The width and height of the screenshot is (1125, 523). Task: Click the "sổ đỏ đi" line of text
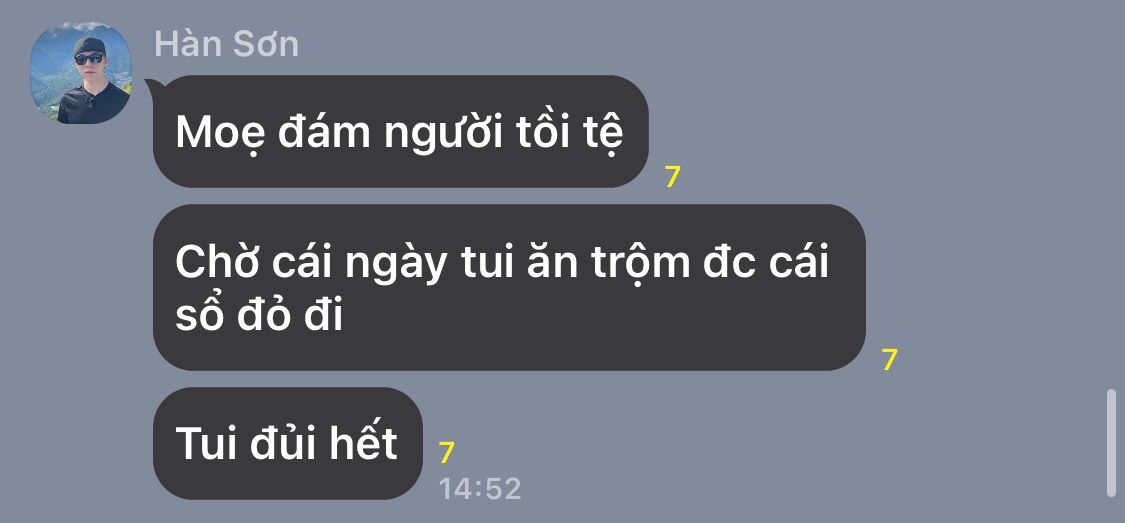(259, 316)
